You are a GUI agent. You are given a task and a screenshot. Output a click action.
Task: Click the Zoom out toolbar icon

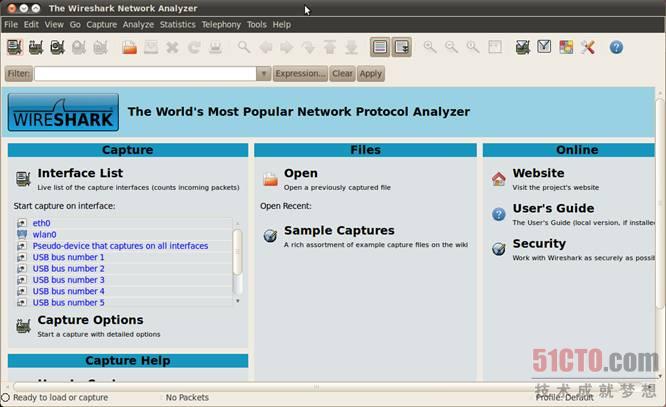(x=452, y=47)
